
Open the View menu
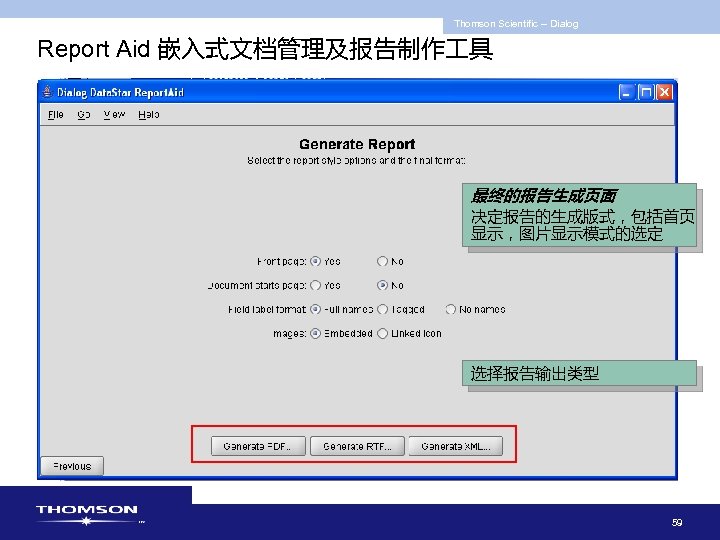coord(114,114)
